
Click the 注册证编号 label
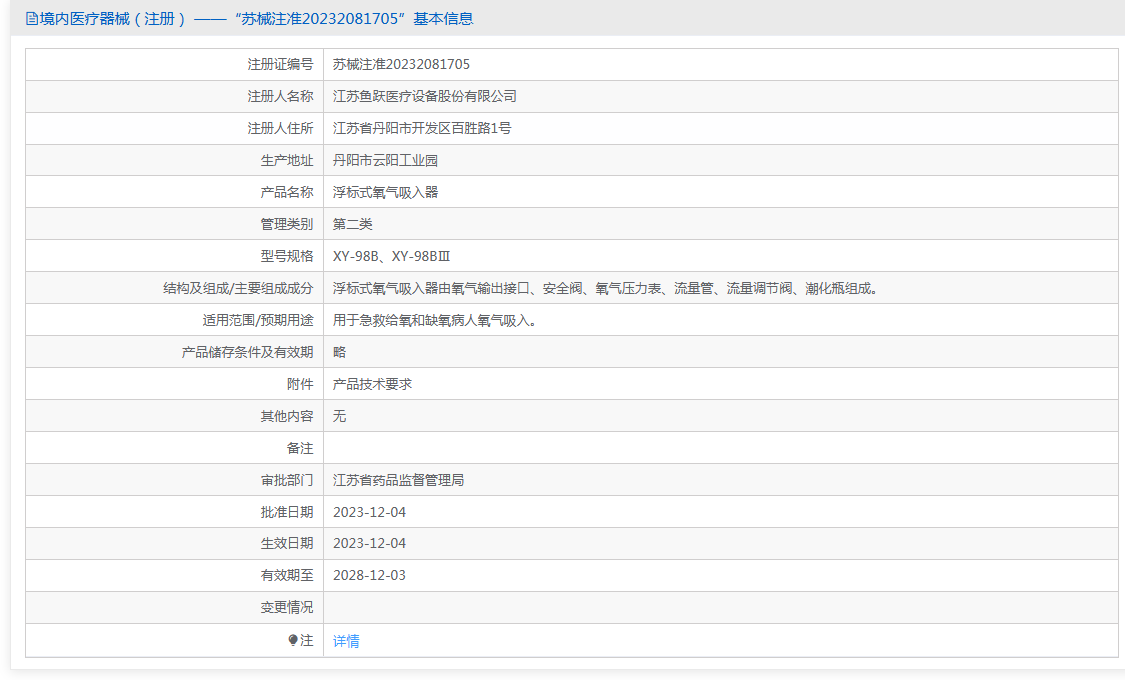click(281, 65)
